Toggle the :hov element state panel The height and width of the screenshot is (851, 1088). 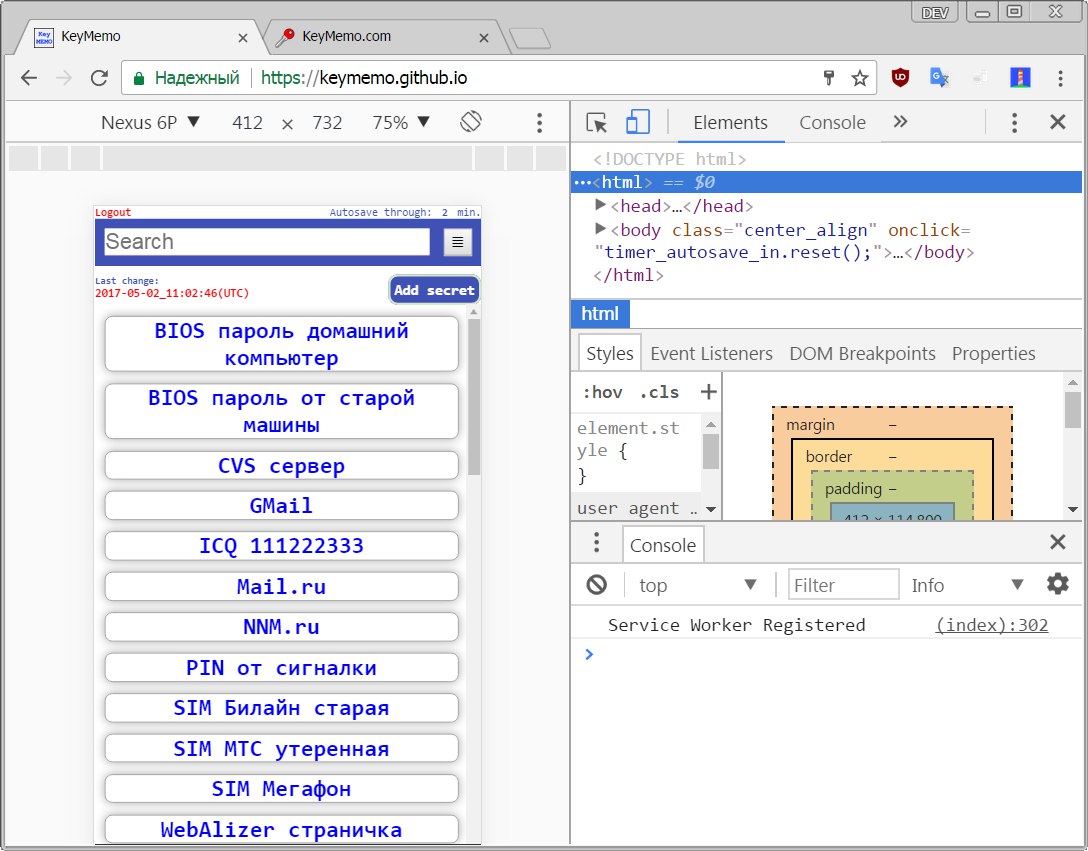coord(602,392)
